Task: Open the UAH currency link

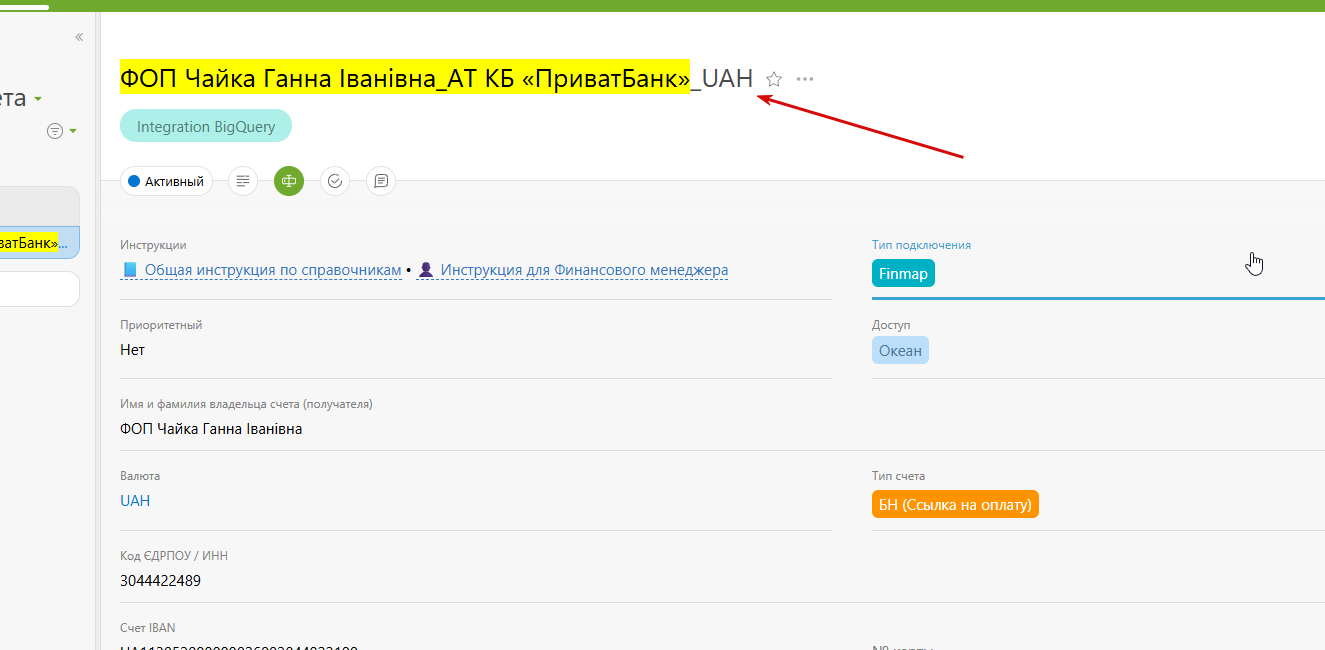Action: tap(135, 501)
